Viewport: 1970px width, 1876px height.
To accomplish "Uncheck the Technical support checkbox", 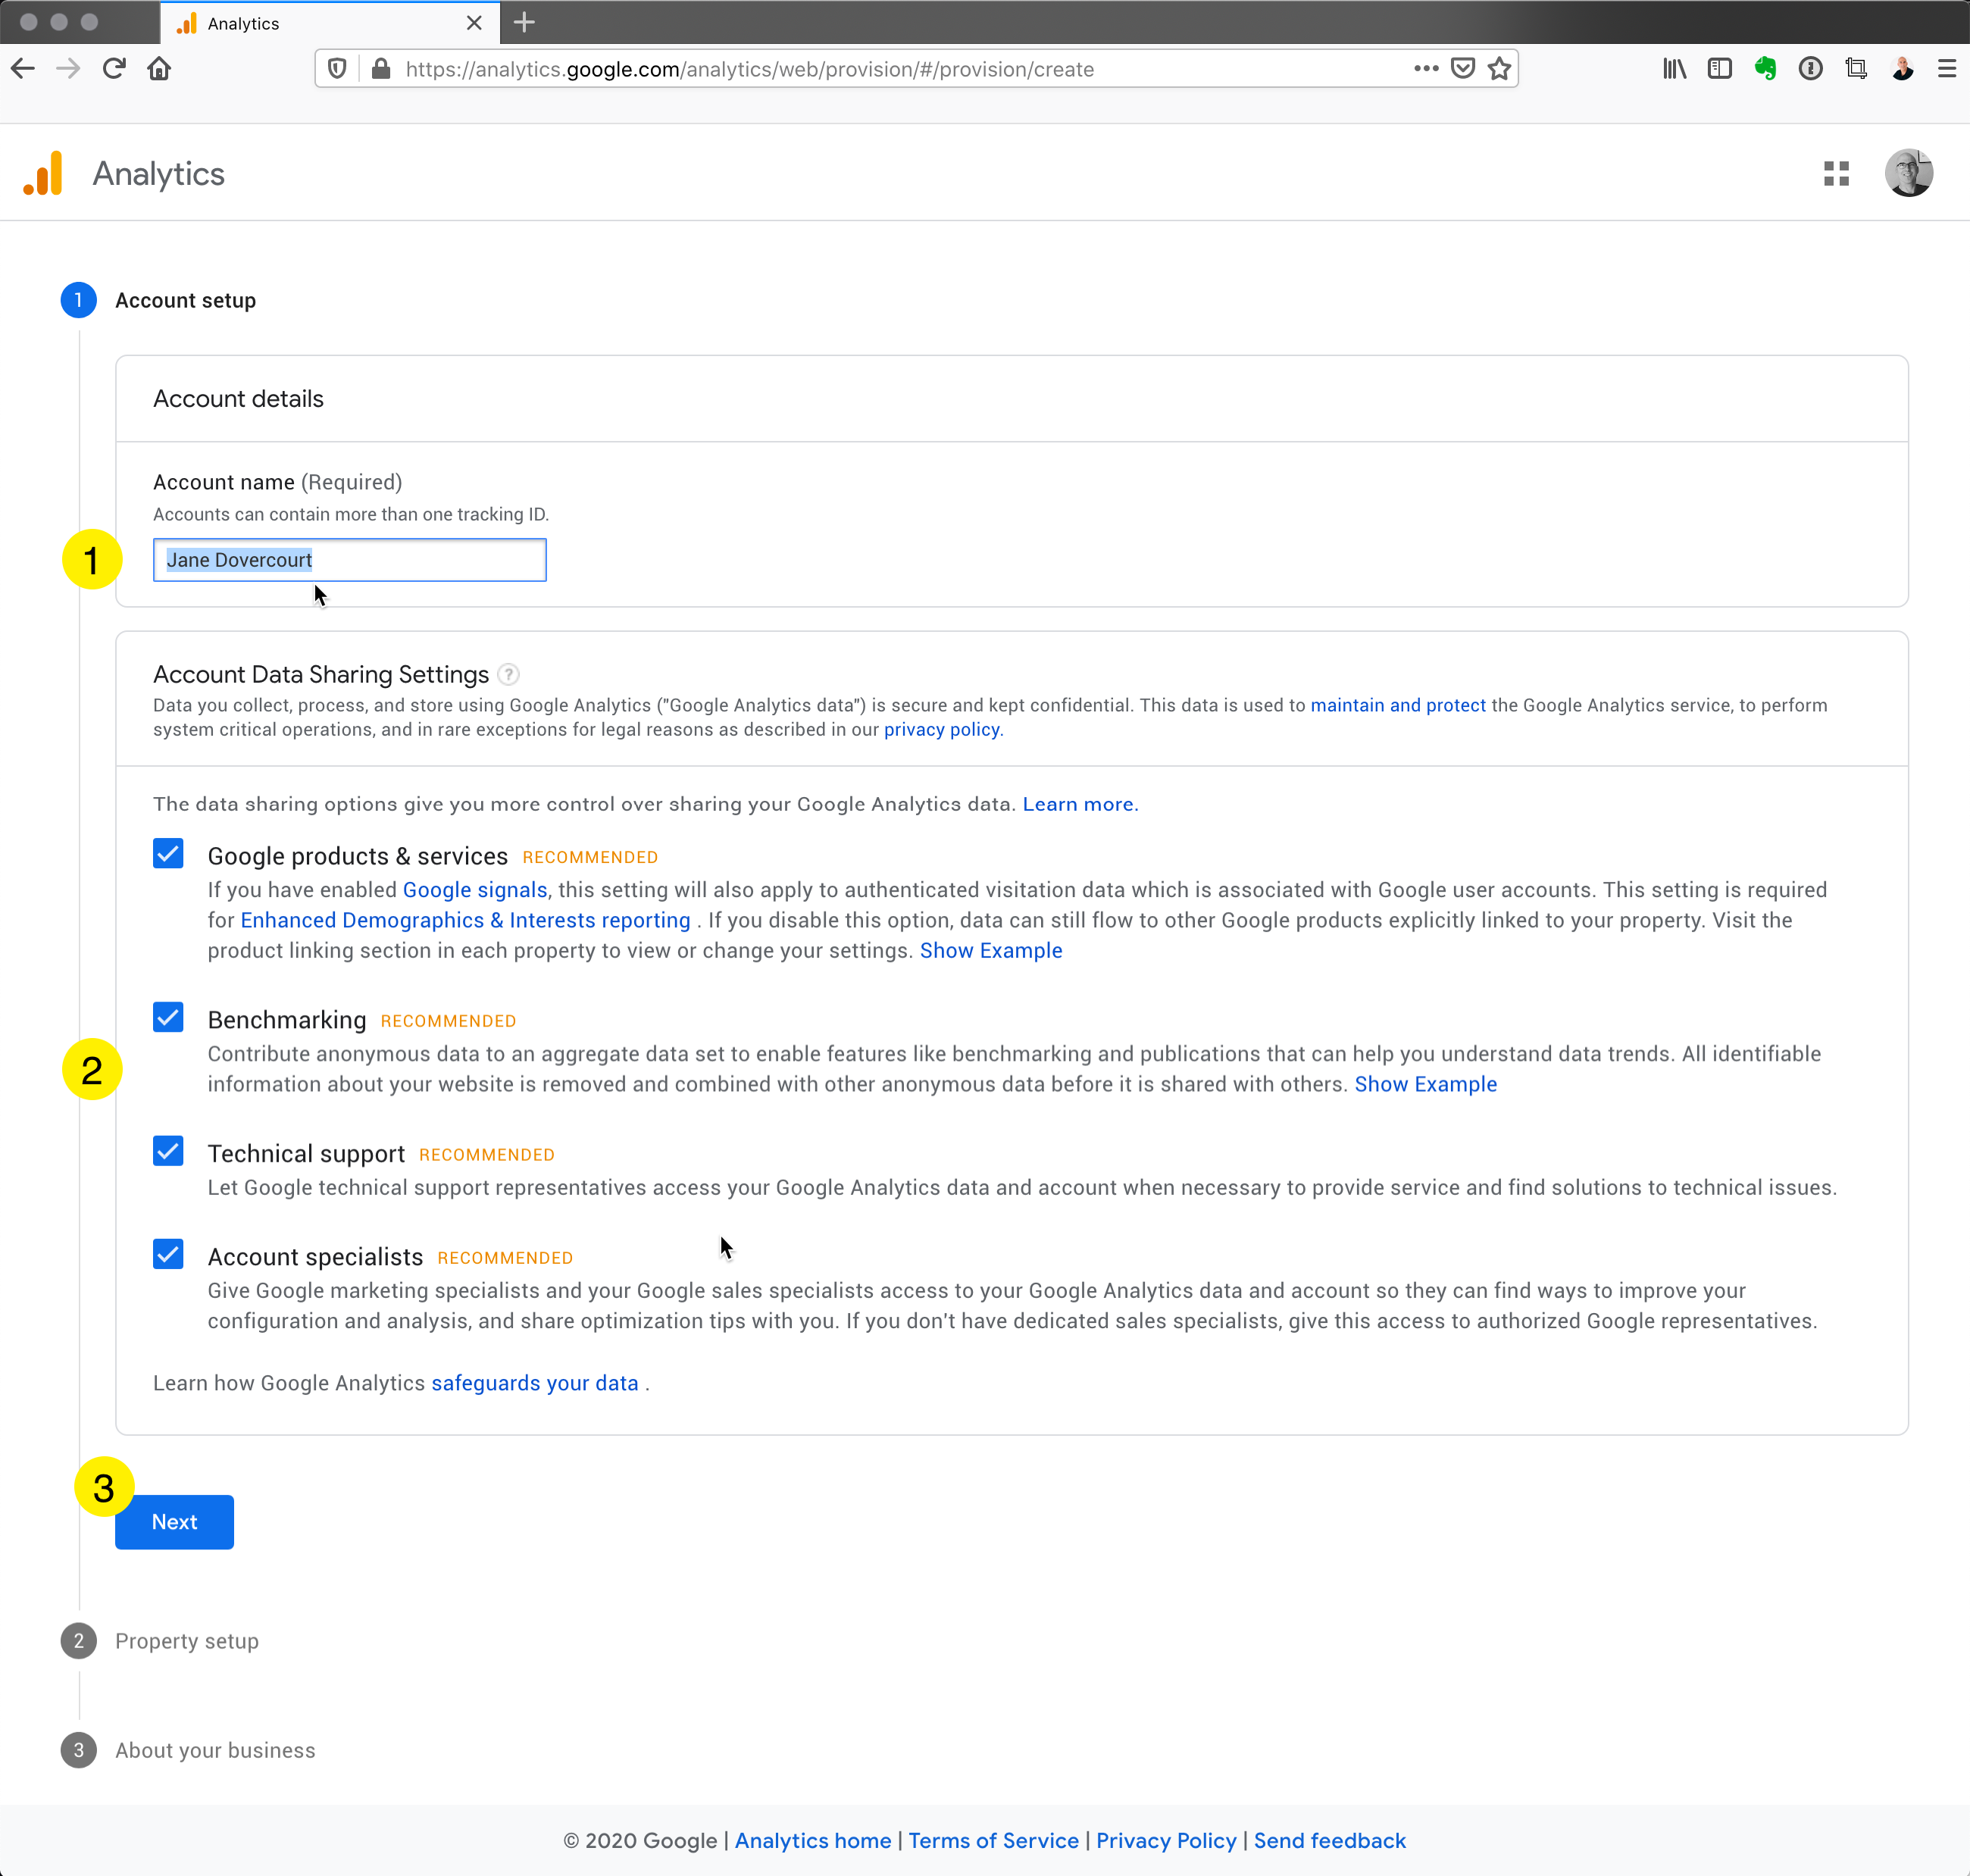I will (168, 1151).
